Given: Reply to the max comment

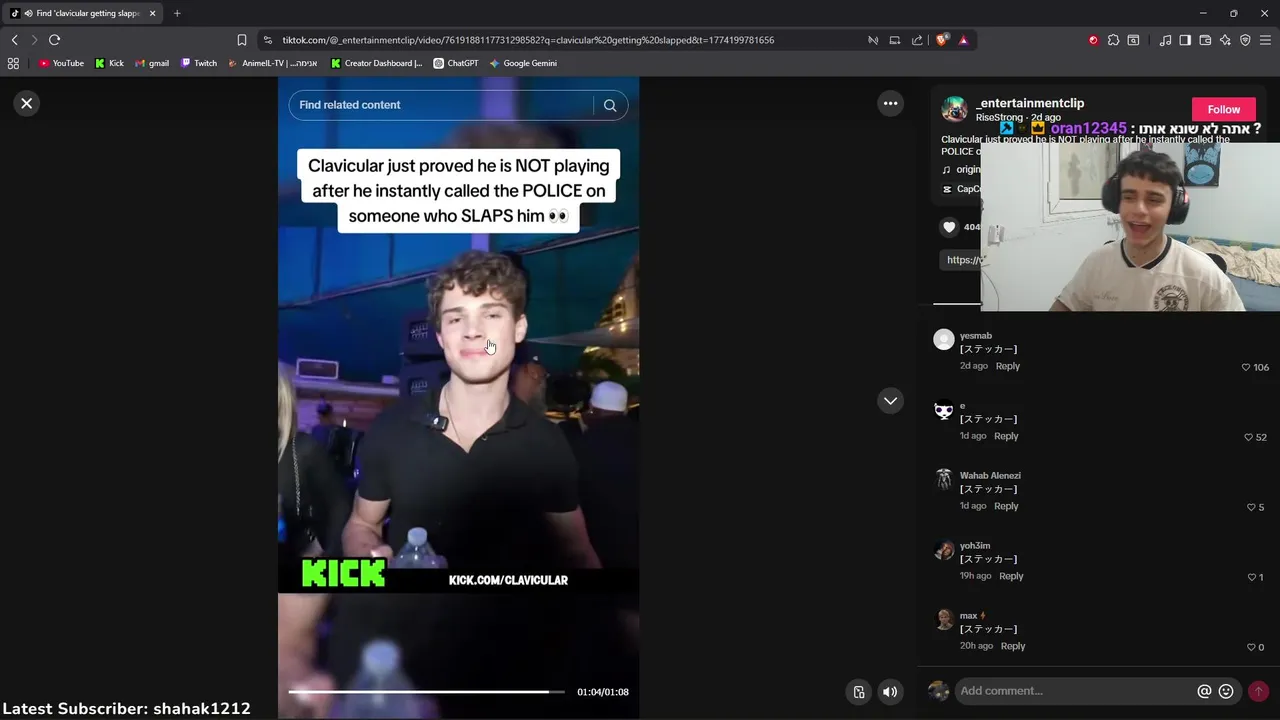Looking at the screenshot, I should 1013,646.
